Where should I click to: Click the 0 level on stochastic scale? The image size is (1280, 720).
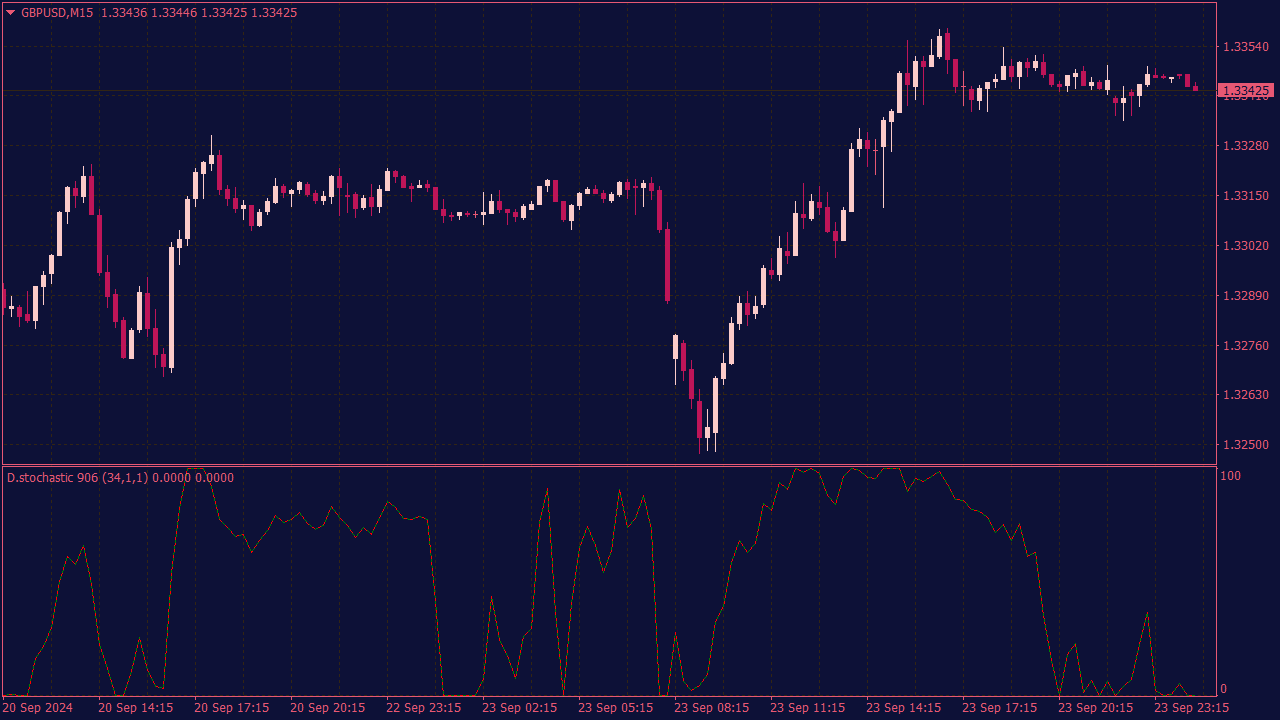[1224, 689]
